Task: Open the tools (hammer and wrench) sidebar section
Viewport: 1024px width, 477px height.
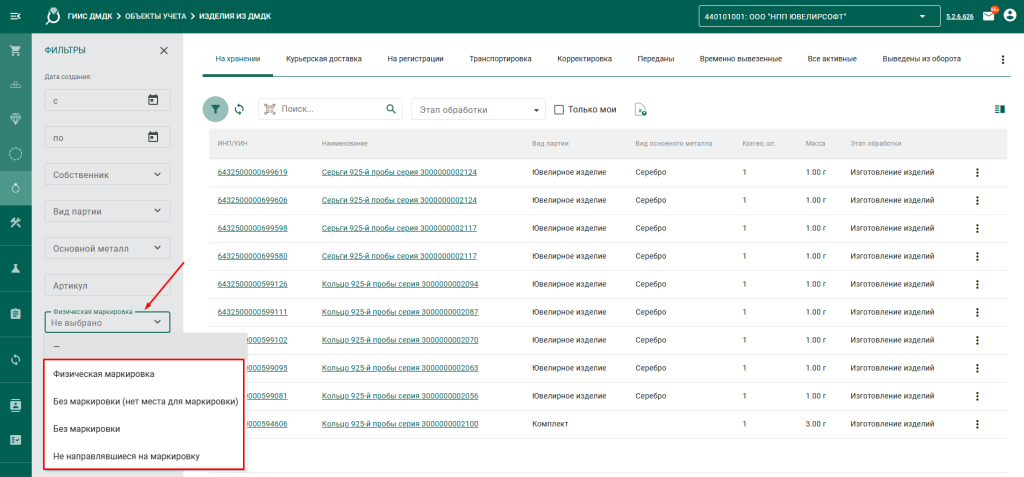Action: coord(16,222)
